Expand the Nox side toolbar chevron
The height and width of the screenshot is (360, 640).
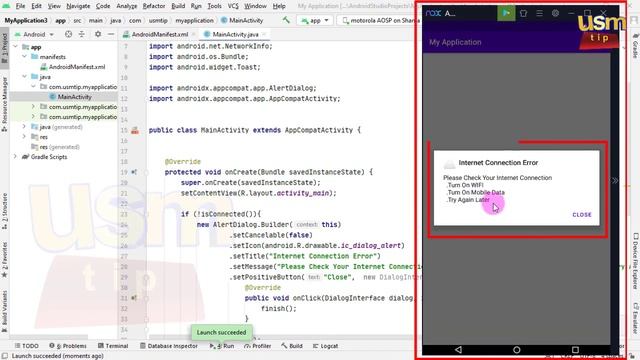(615, 180)
